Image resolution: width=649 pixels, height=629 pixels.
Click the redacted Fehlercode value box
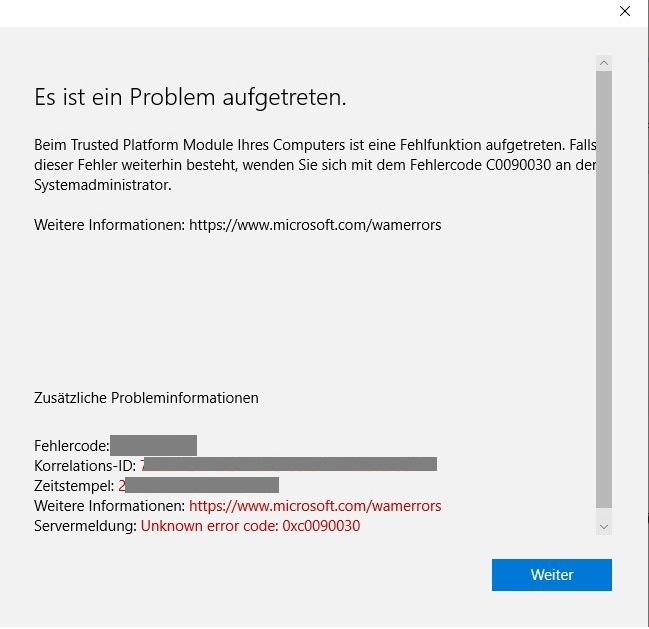click(x=153, y=445)
